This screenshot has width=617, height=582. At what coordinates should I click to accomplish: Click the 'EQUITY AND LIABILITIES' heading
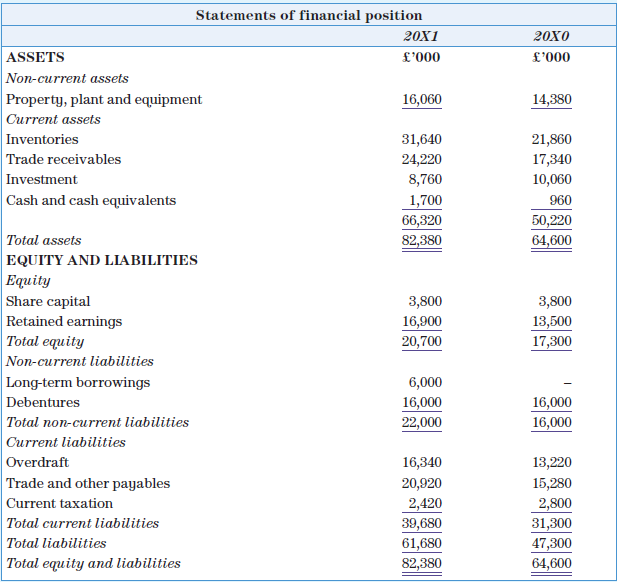pyautogui.click(x=102, y=260)
